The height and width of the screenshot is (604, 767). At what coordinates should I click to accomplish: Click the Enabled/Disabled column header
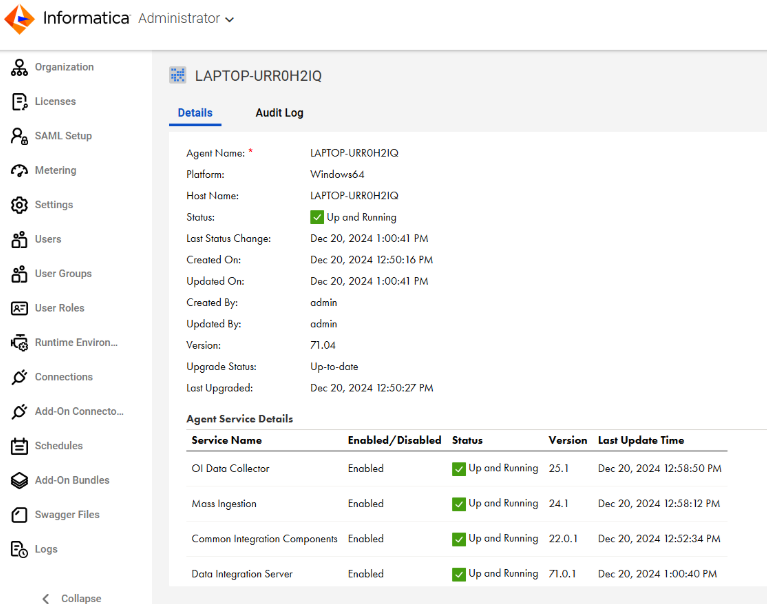tap(394, 440)
